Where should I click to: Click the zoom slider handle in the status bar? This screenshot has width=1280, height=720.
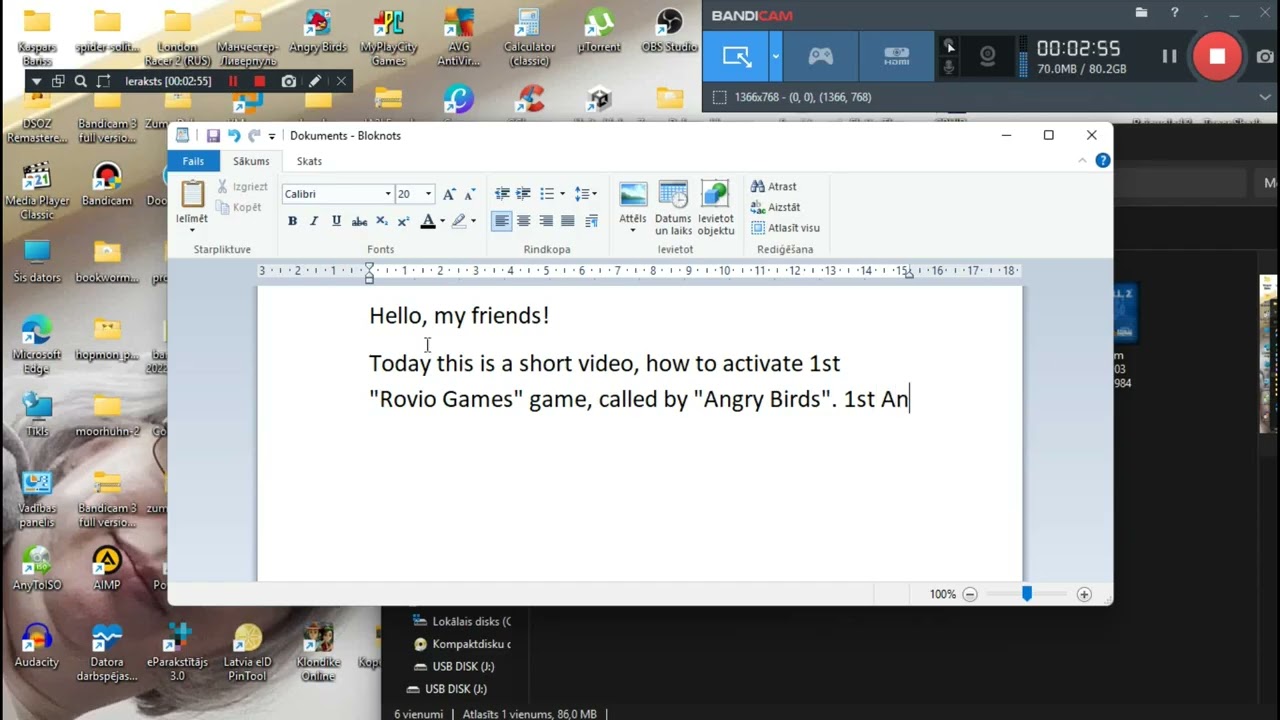pyautogui.click(x=1026, y=594)
